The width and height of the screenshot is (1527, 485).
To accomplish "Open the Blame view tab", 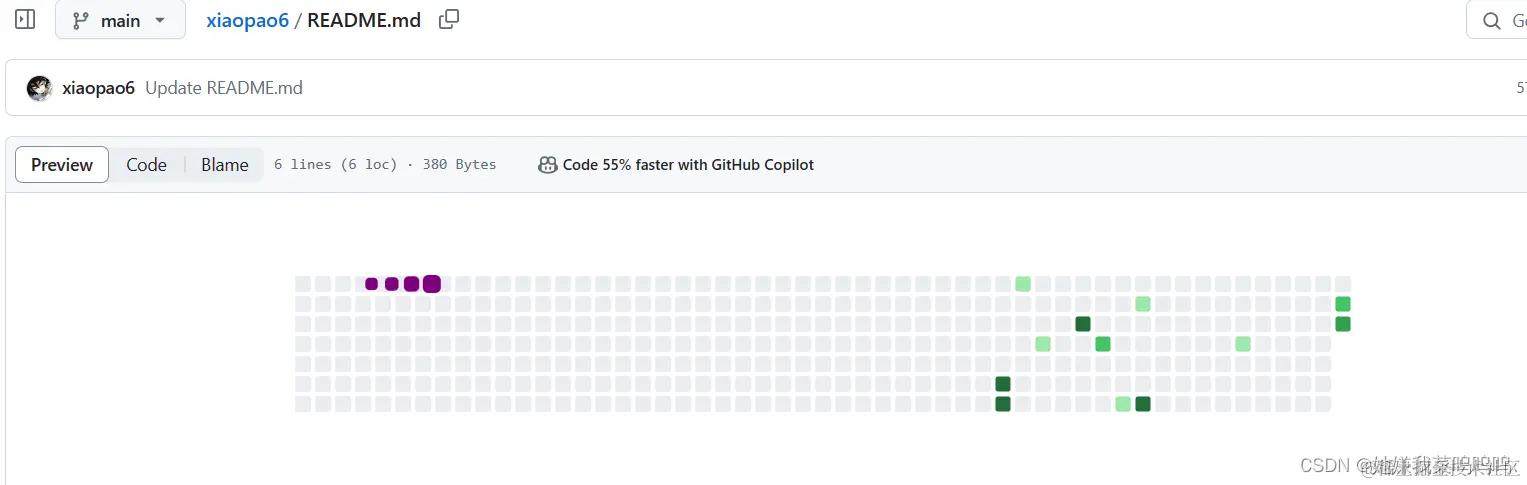I will (224, 165).
